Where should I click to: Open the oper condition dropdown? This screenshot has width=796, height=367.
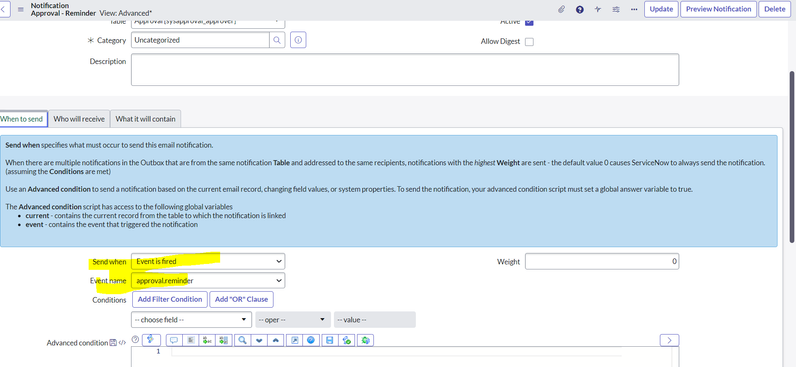click(293, 320)
